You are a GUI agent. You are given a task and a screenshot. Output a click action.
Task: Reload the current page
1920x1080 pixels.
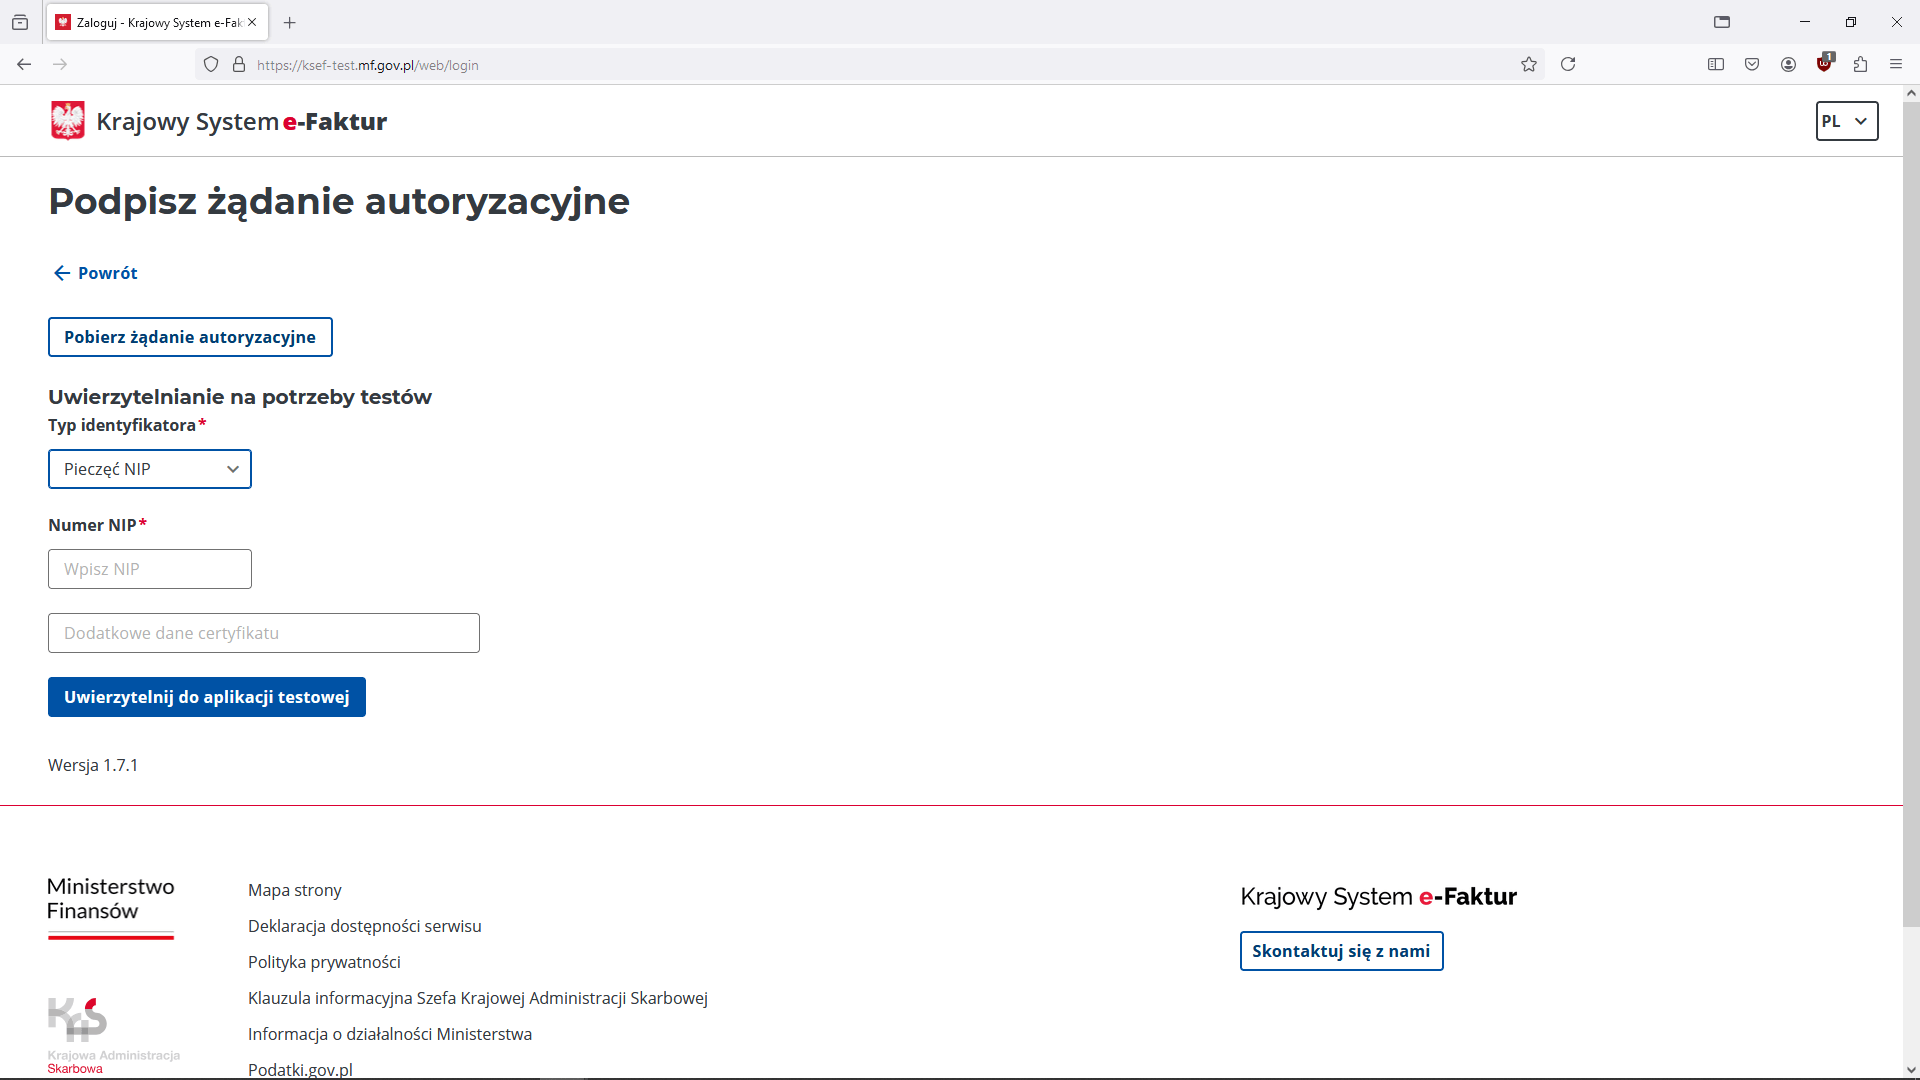1568,64
